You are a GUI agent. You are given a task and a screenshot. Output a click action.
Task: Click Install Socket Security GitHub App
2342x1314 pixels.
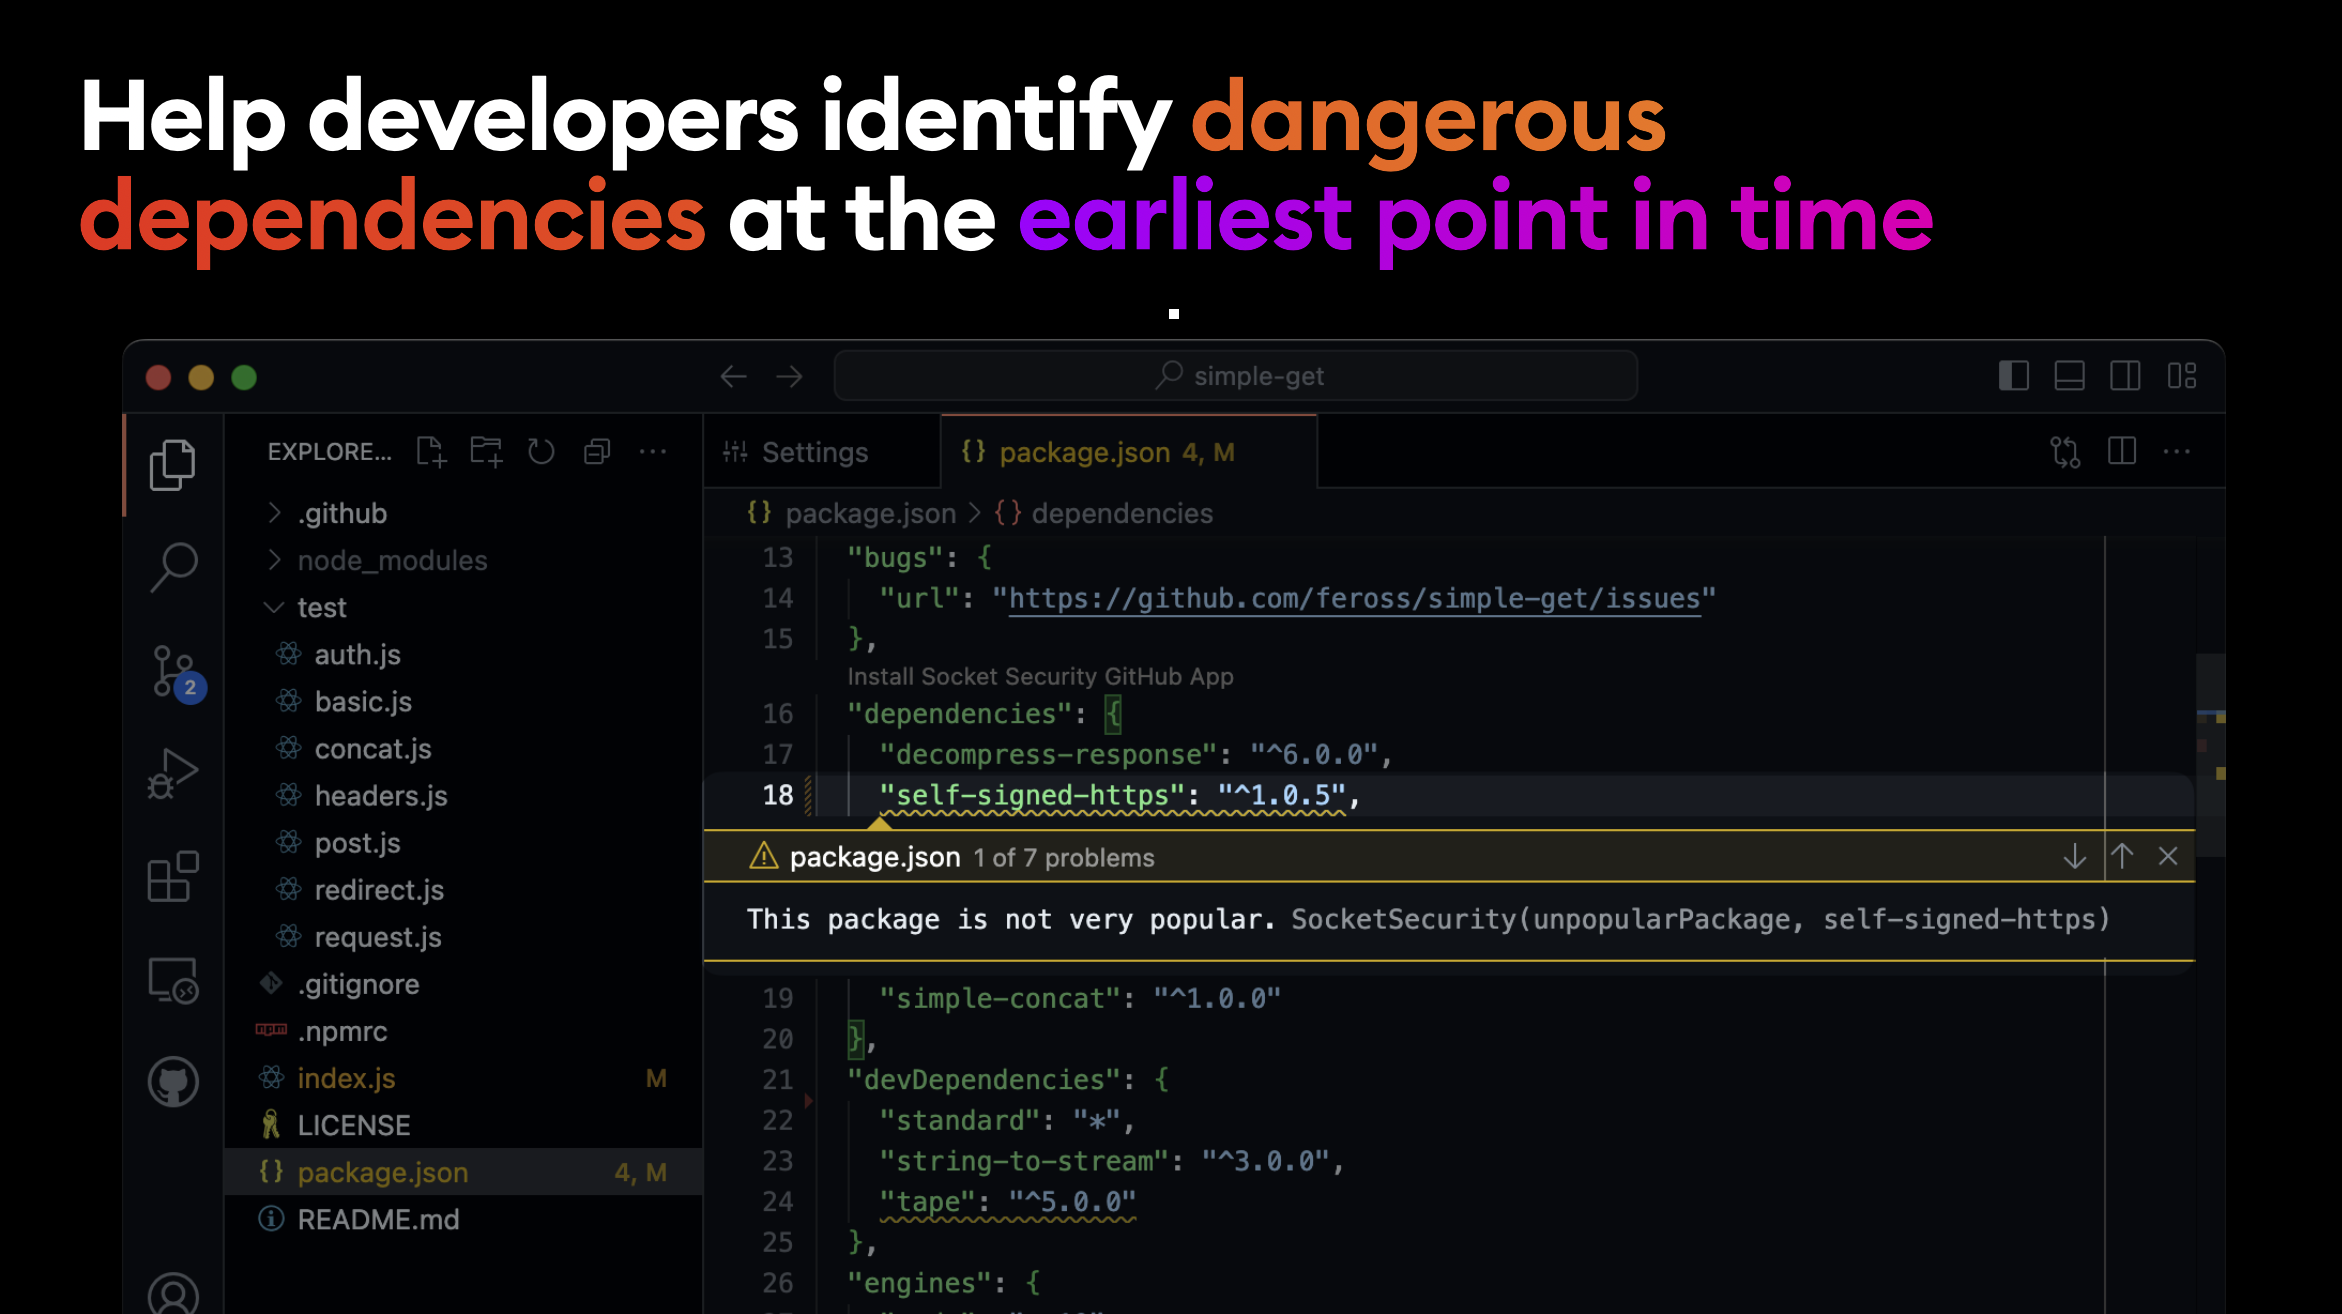click(1041, 677)
